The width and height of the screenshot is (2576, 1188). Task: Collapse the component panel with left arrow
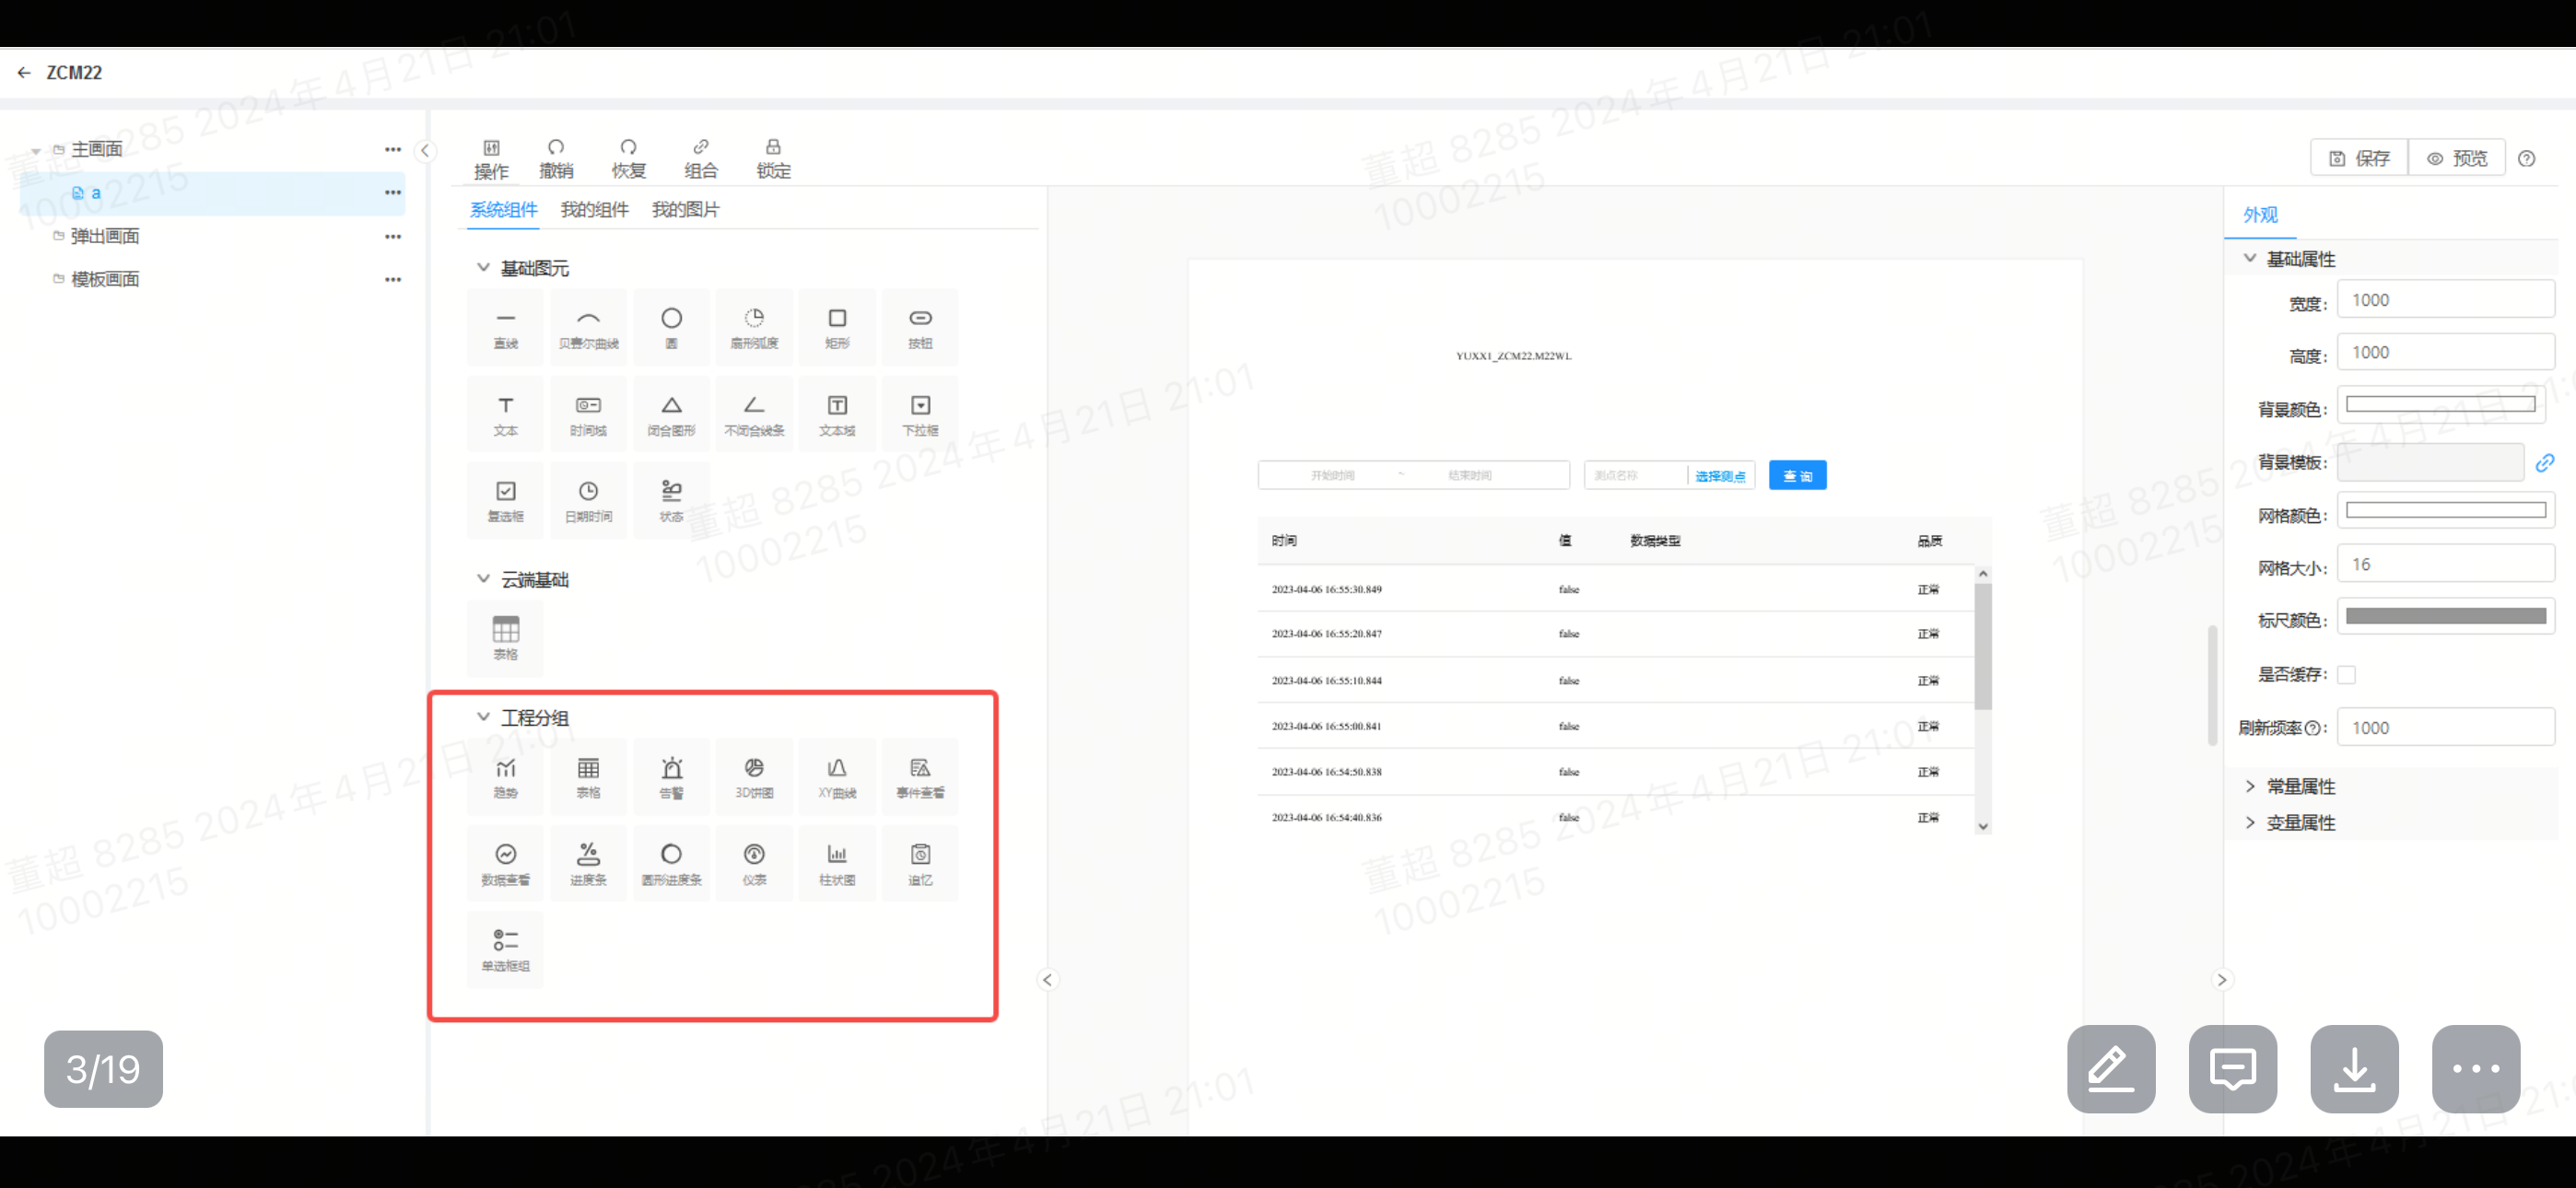click(x=1047, y=980)
